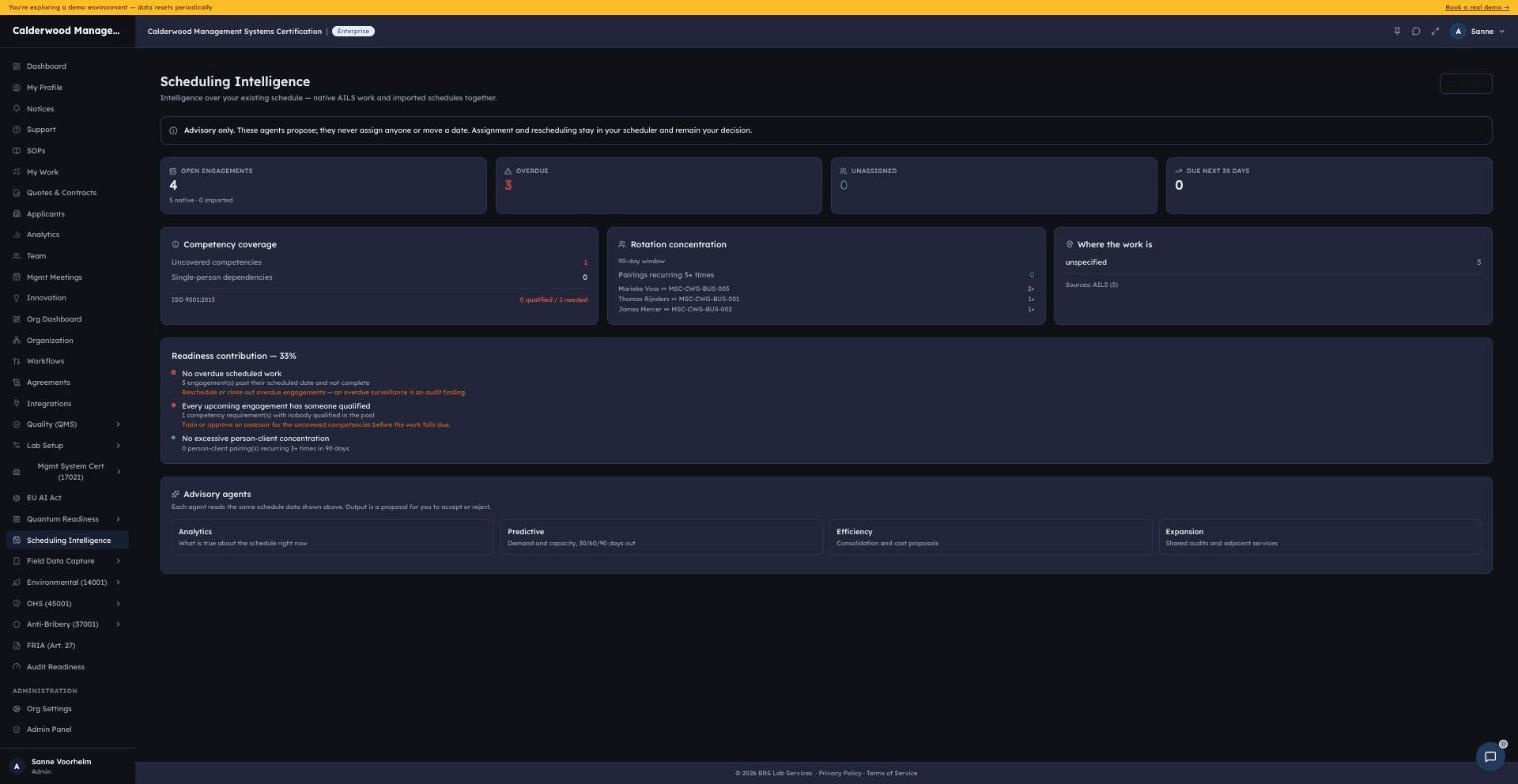
Task: Expand the OHS (45001) section
Action: 67,603
